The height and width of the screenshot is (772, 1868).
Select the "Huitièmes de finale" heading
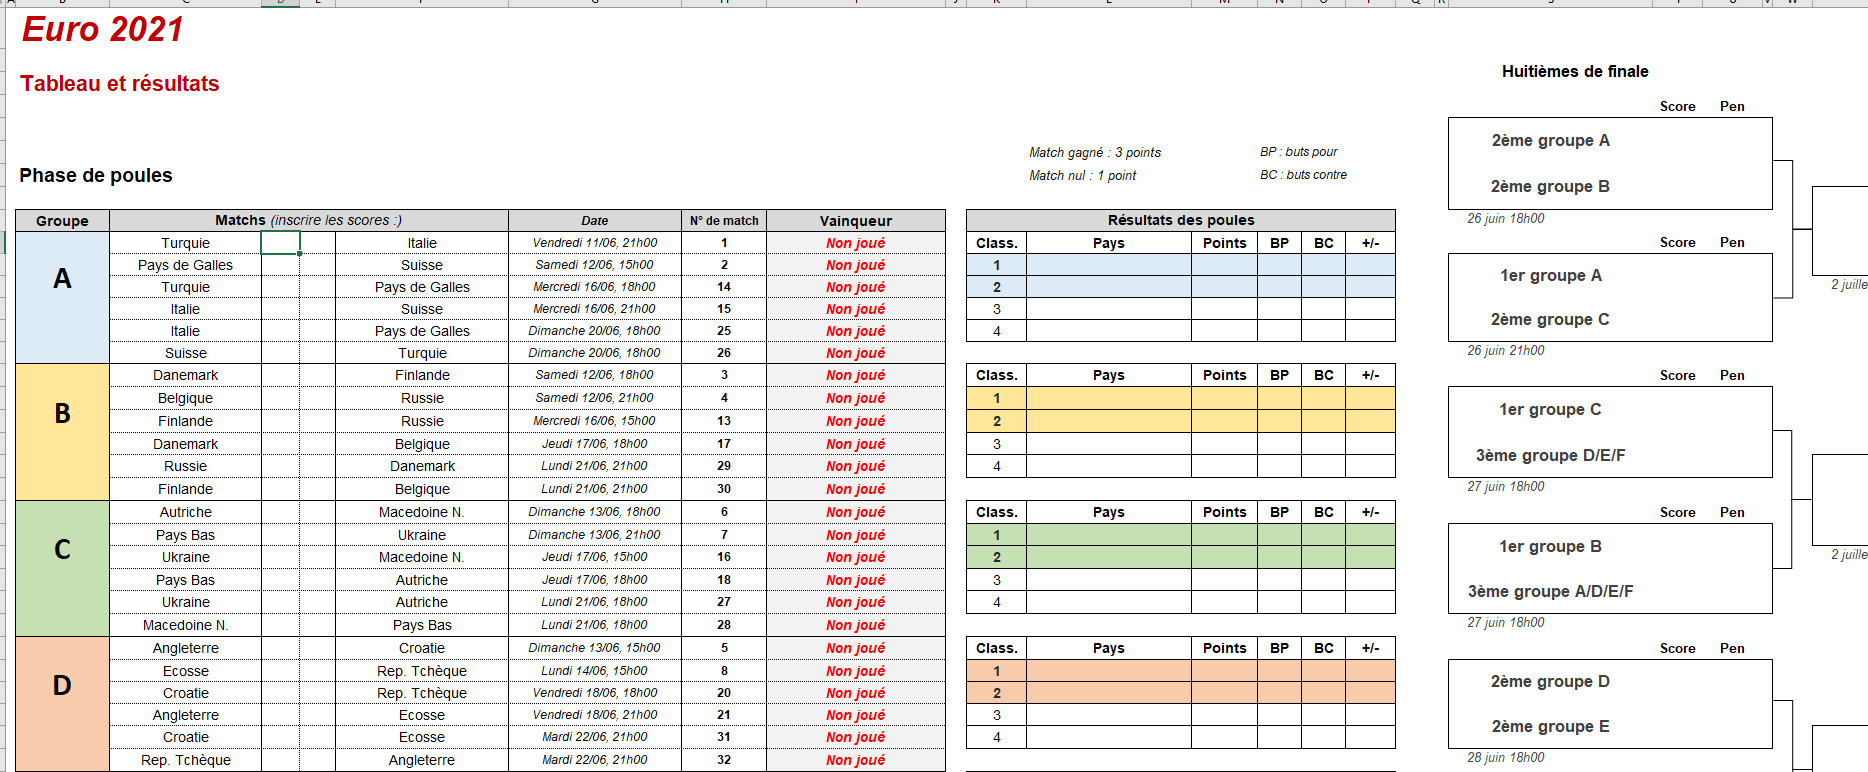(x=1575, y=71)
